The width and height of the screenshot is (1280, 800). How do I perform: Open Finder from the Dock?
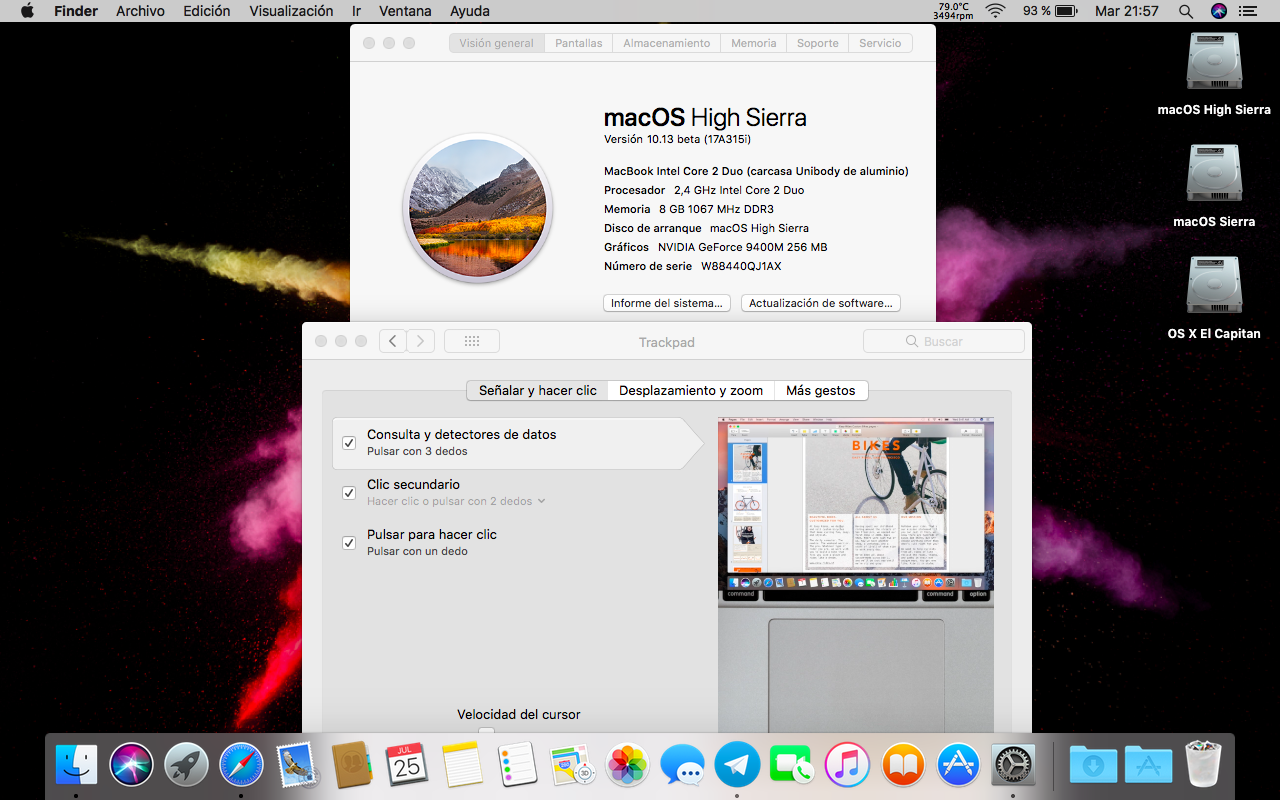coord(77,765)
